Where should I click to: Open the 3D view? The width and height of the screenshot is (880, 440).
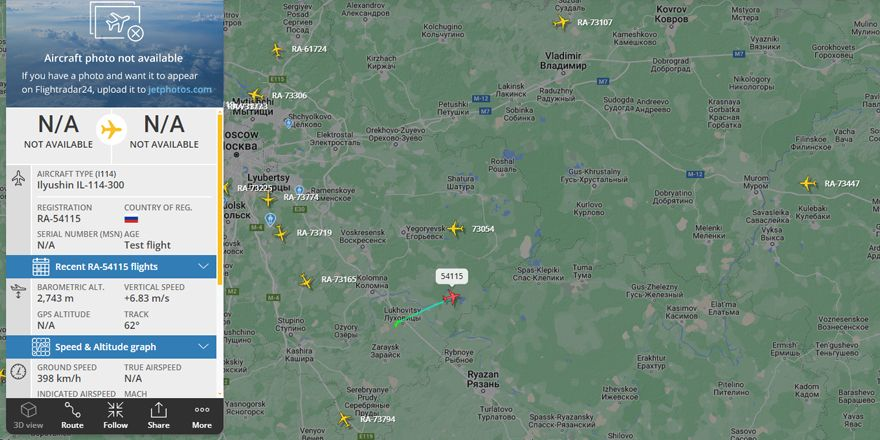29,416
